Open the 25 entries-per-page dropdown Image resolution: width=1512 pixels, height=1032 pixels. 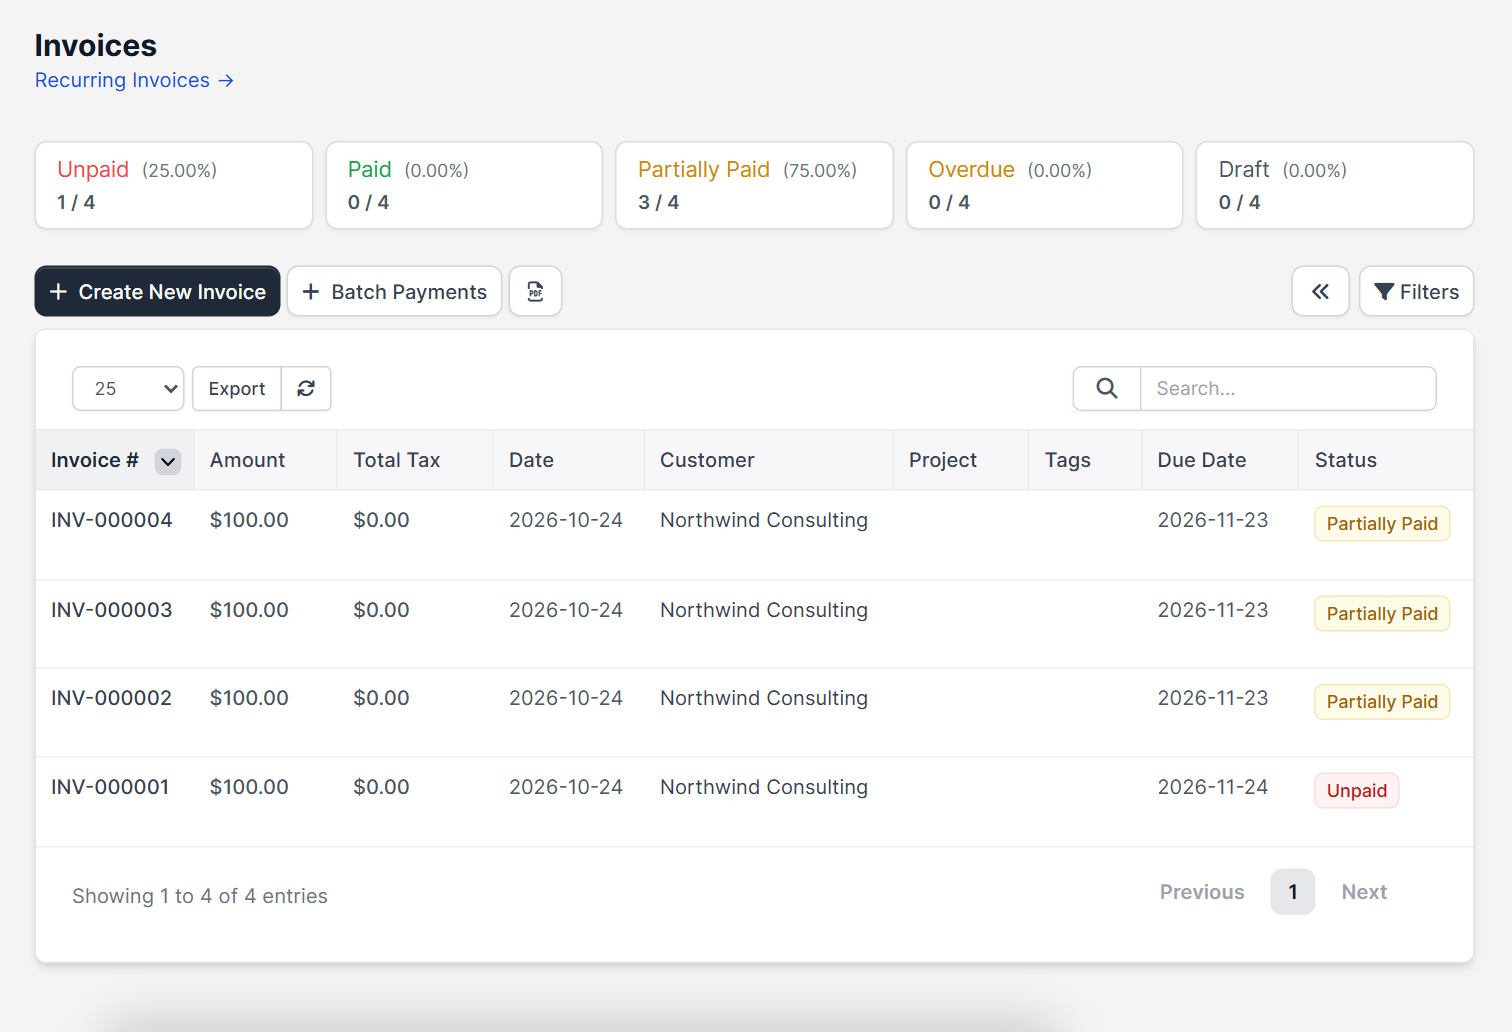128,388
